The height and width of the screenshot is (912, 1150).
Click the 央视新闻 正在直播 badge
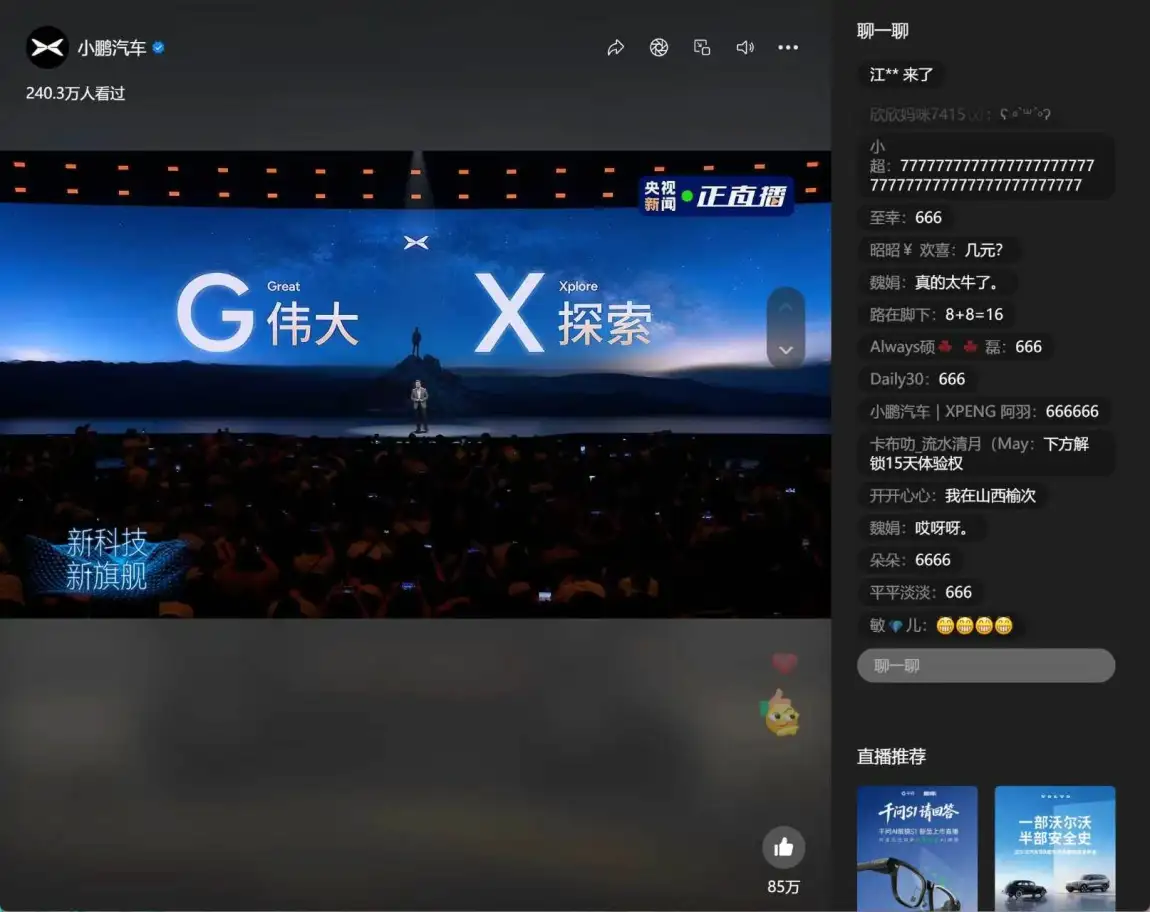tap(716, 196)
